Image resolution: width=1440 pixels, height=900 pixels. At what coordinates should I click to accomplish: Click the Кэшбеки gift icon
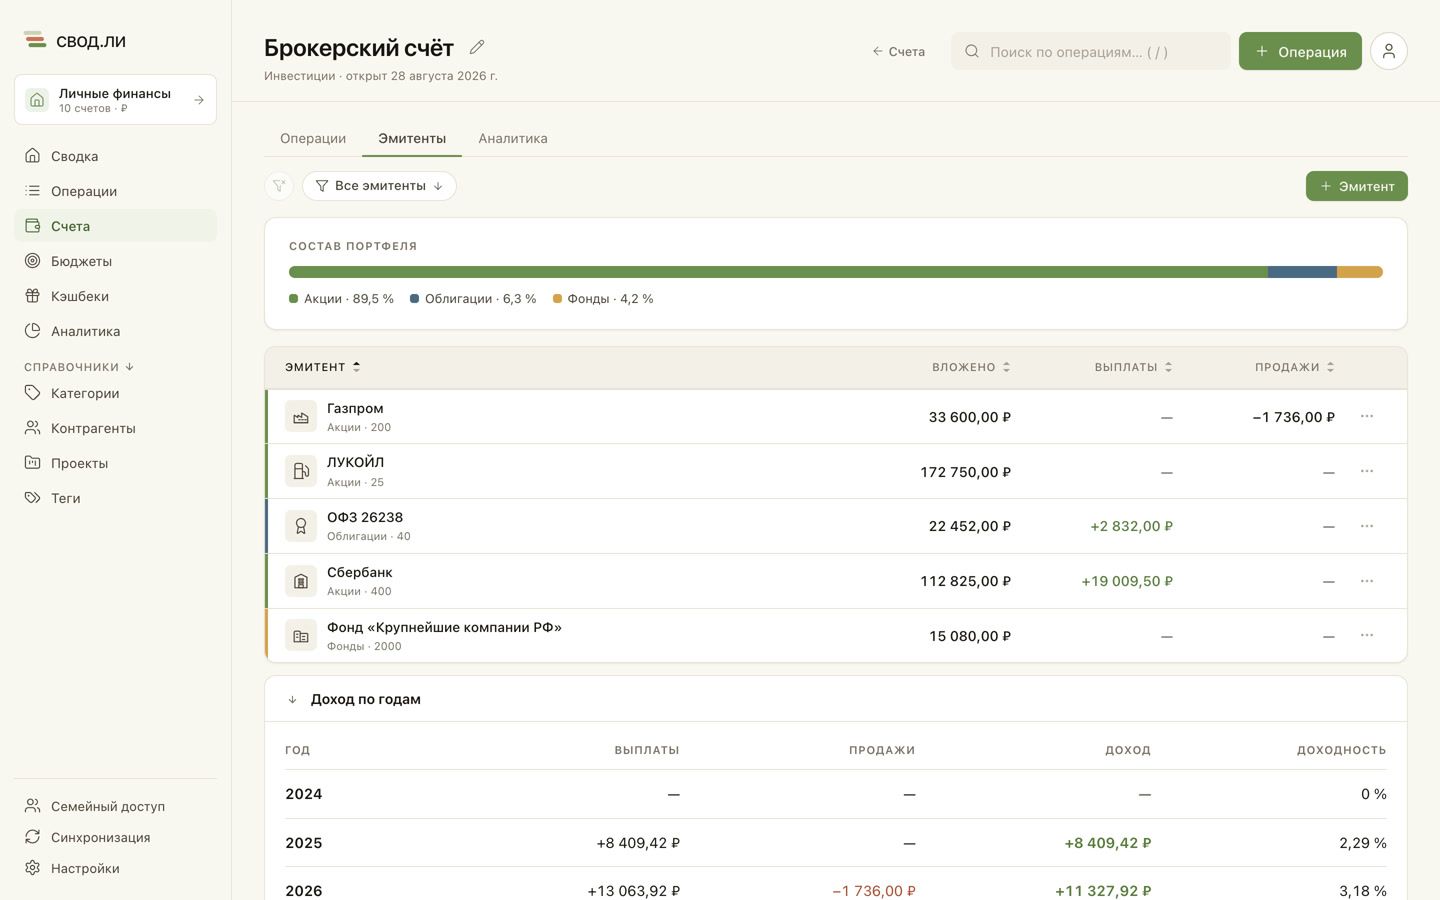click(33, 296)
